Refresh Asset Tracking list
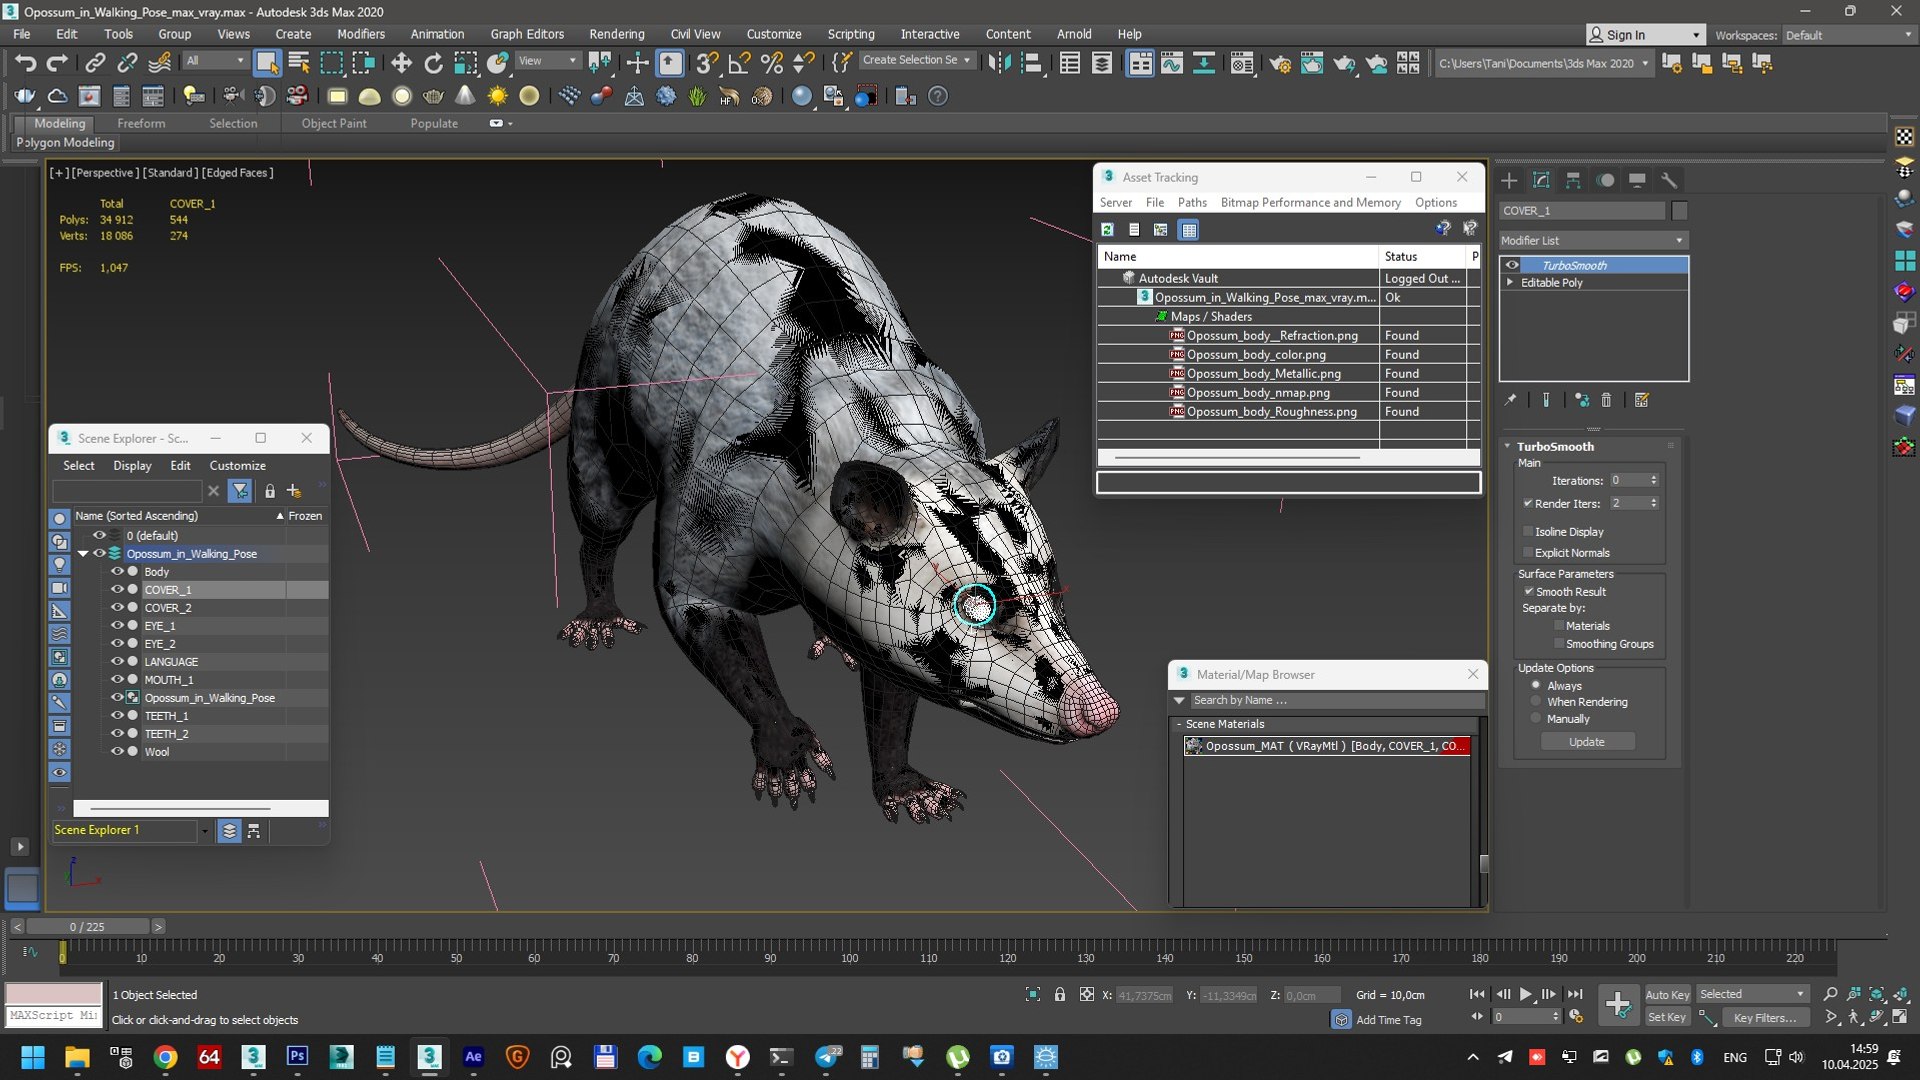Image resolution: width=1920 pixels, height=1080 pixels. tap(1108, 230)
